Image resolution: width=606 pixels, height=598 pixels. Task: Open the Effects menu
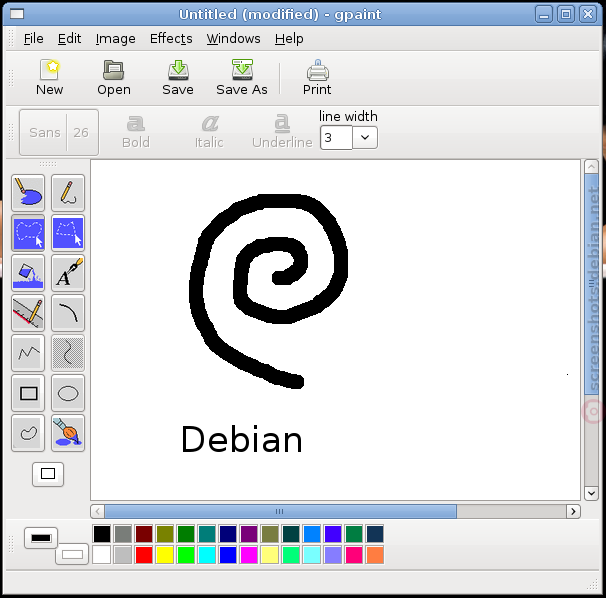click(171, 39)
